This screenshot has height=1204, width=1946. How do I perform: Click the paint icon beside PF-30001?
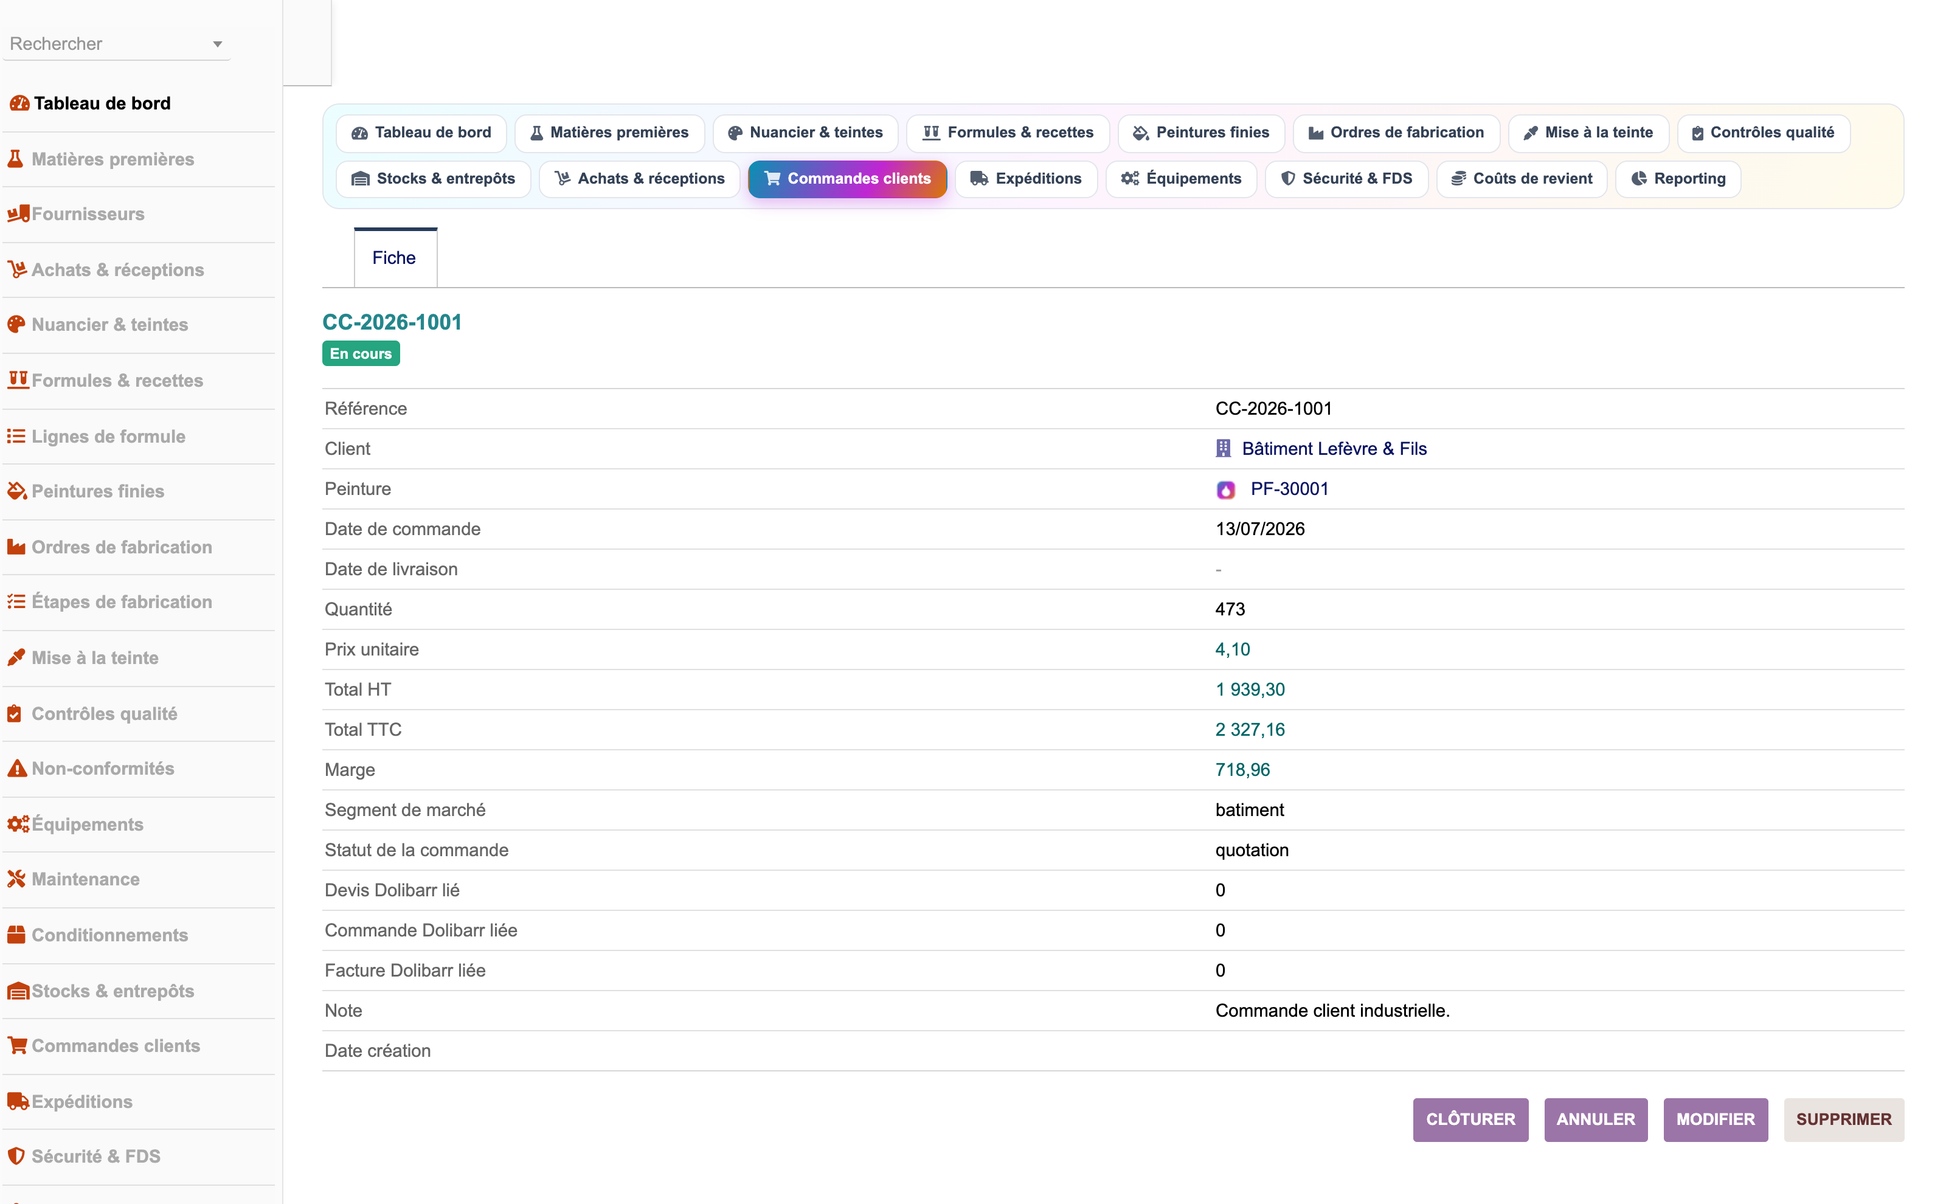point(1226,490)
